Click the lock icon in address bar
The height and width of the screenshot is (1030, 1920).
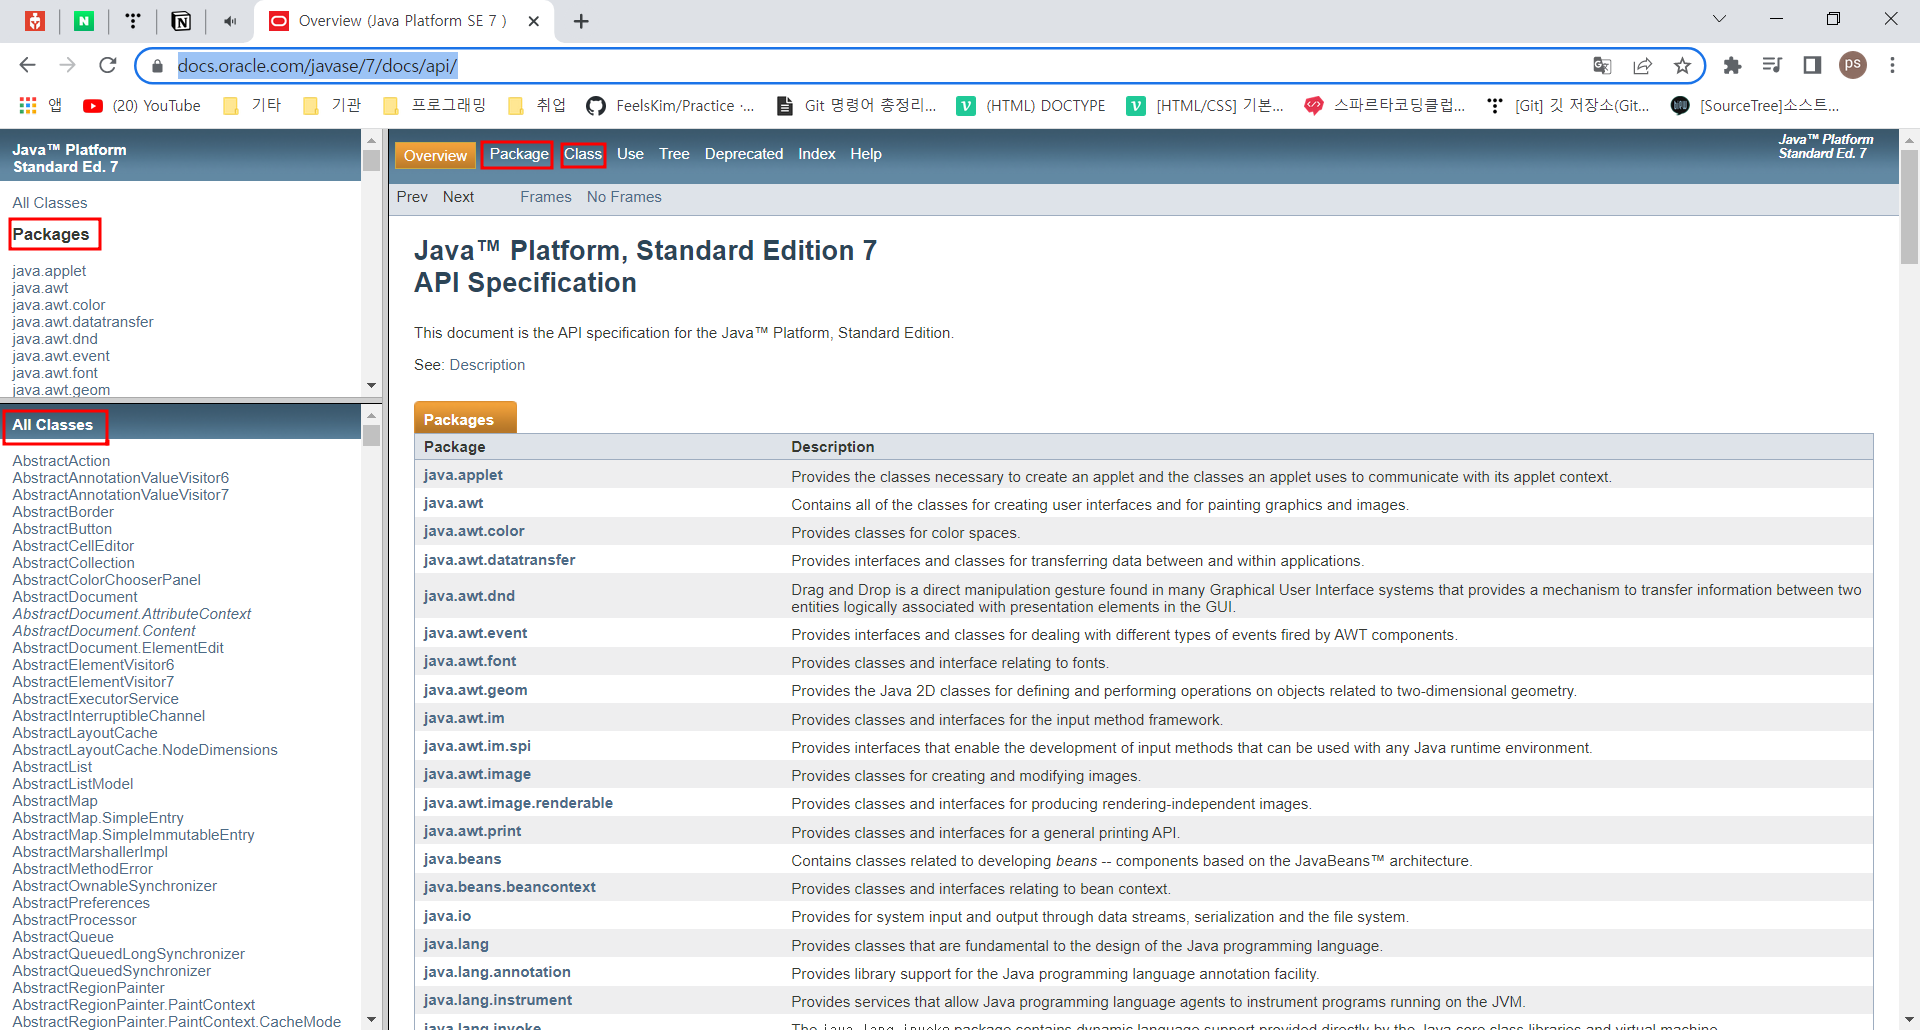pyautogui.click(x=156, y=66)
